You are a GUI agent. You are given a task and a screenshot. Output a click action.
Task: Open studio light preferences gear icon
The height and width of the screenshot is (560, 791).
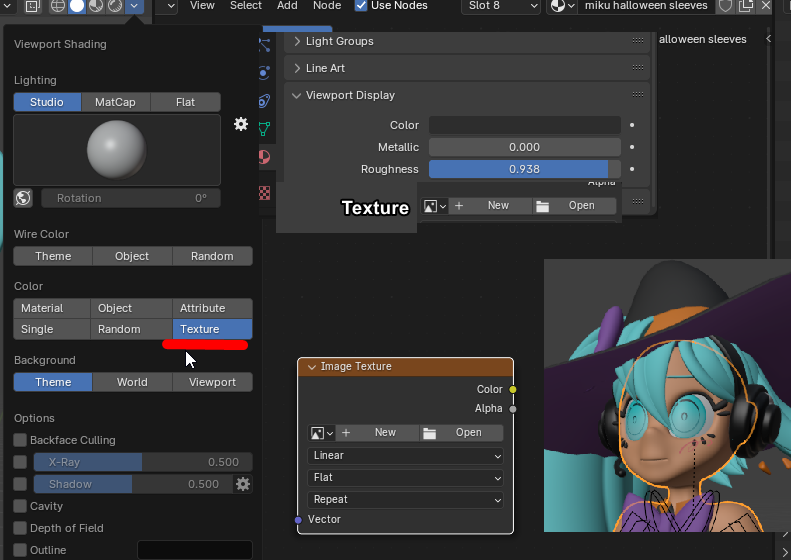tap(241, 124)
